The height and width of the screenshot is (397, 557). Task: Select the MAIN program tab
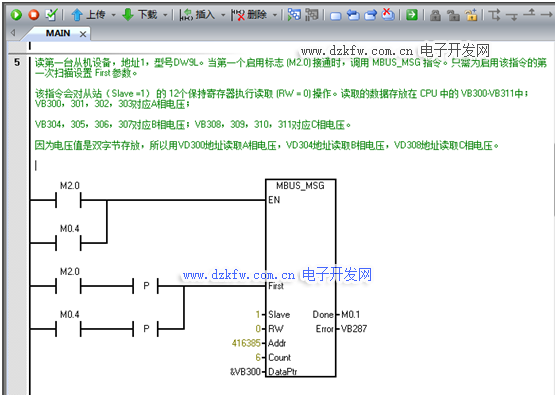pos(58,33)
